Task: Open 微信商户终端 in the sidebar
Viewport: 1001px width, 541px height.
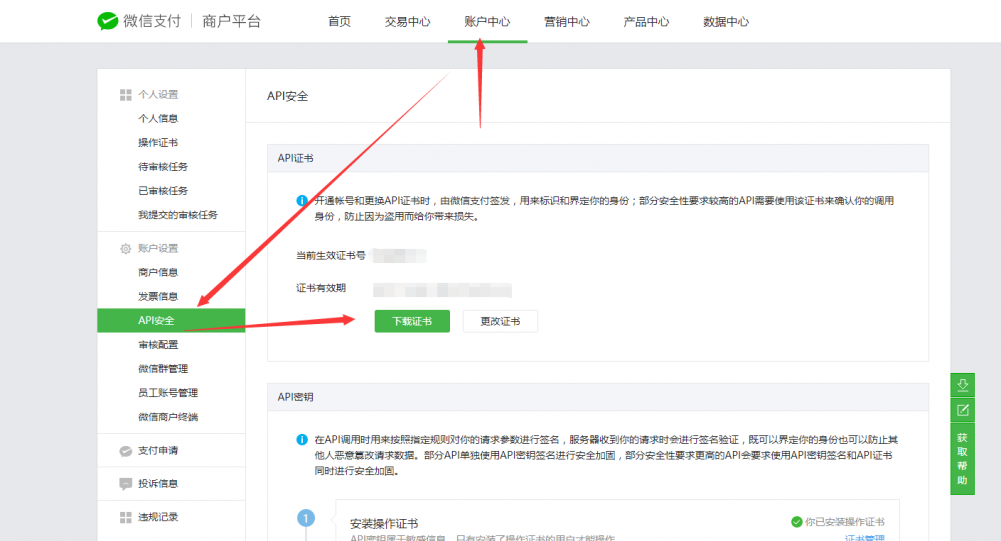Action: pyautogui.click(x=168, y=417)
